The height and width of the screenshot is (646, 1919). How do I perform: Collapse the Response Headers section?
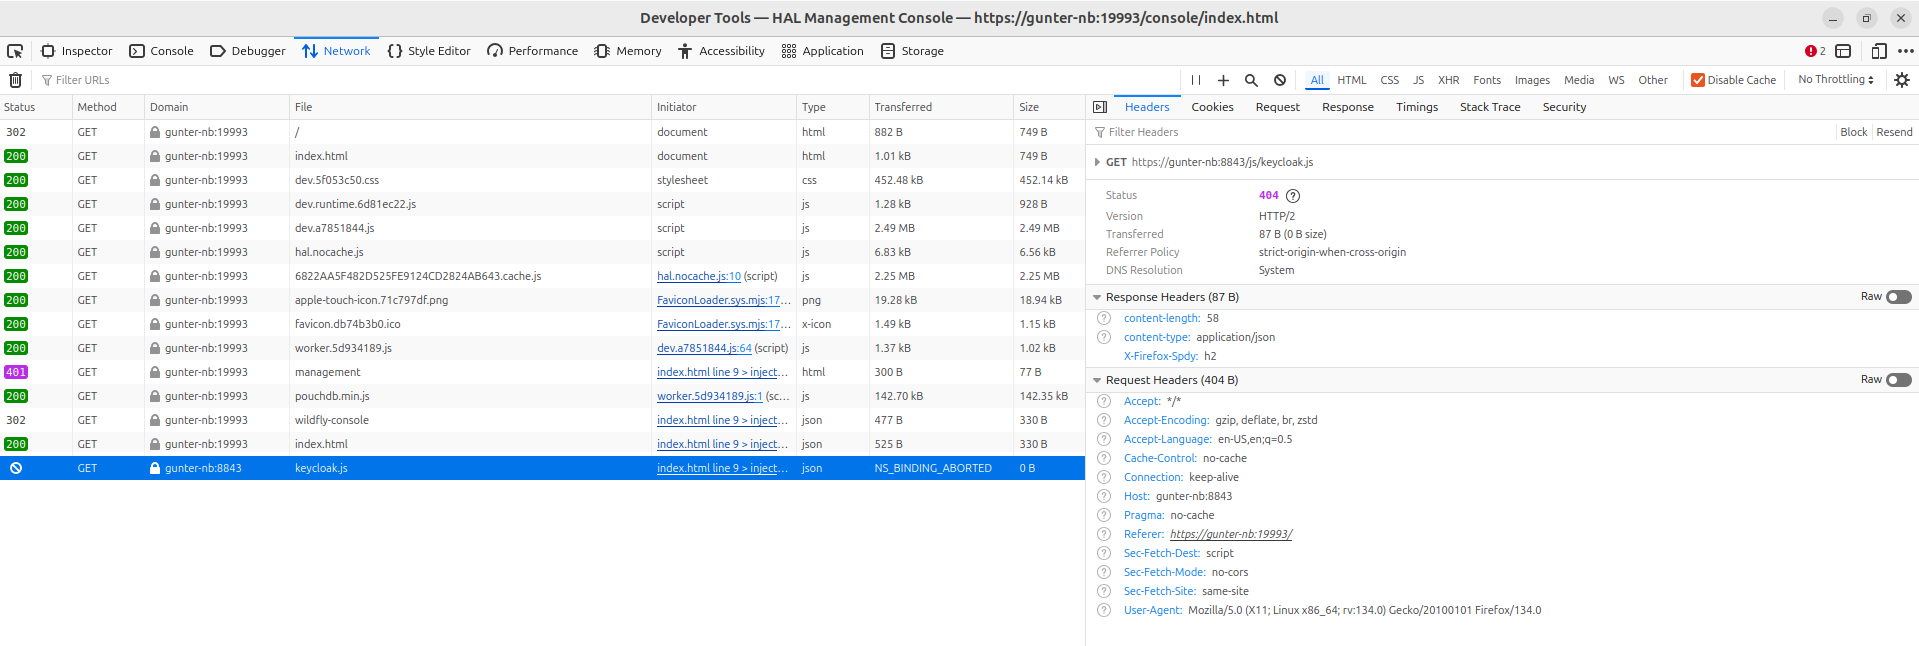[x=1097, y=297]
